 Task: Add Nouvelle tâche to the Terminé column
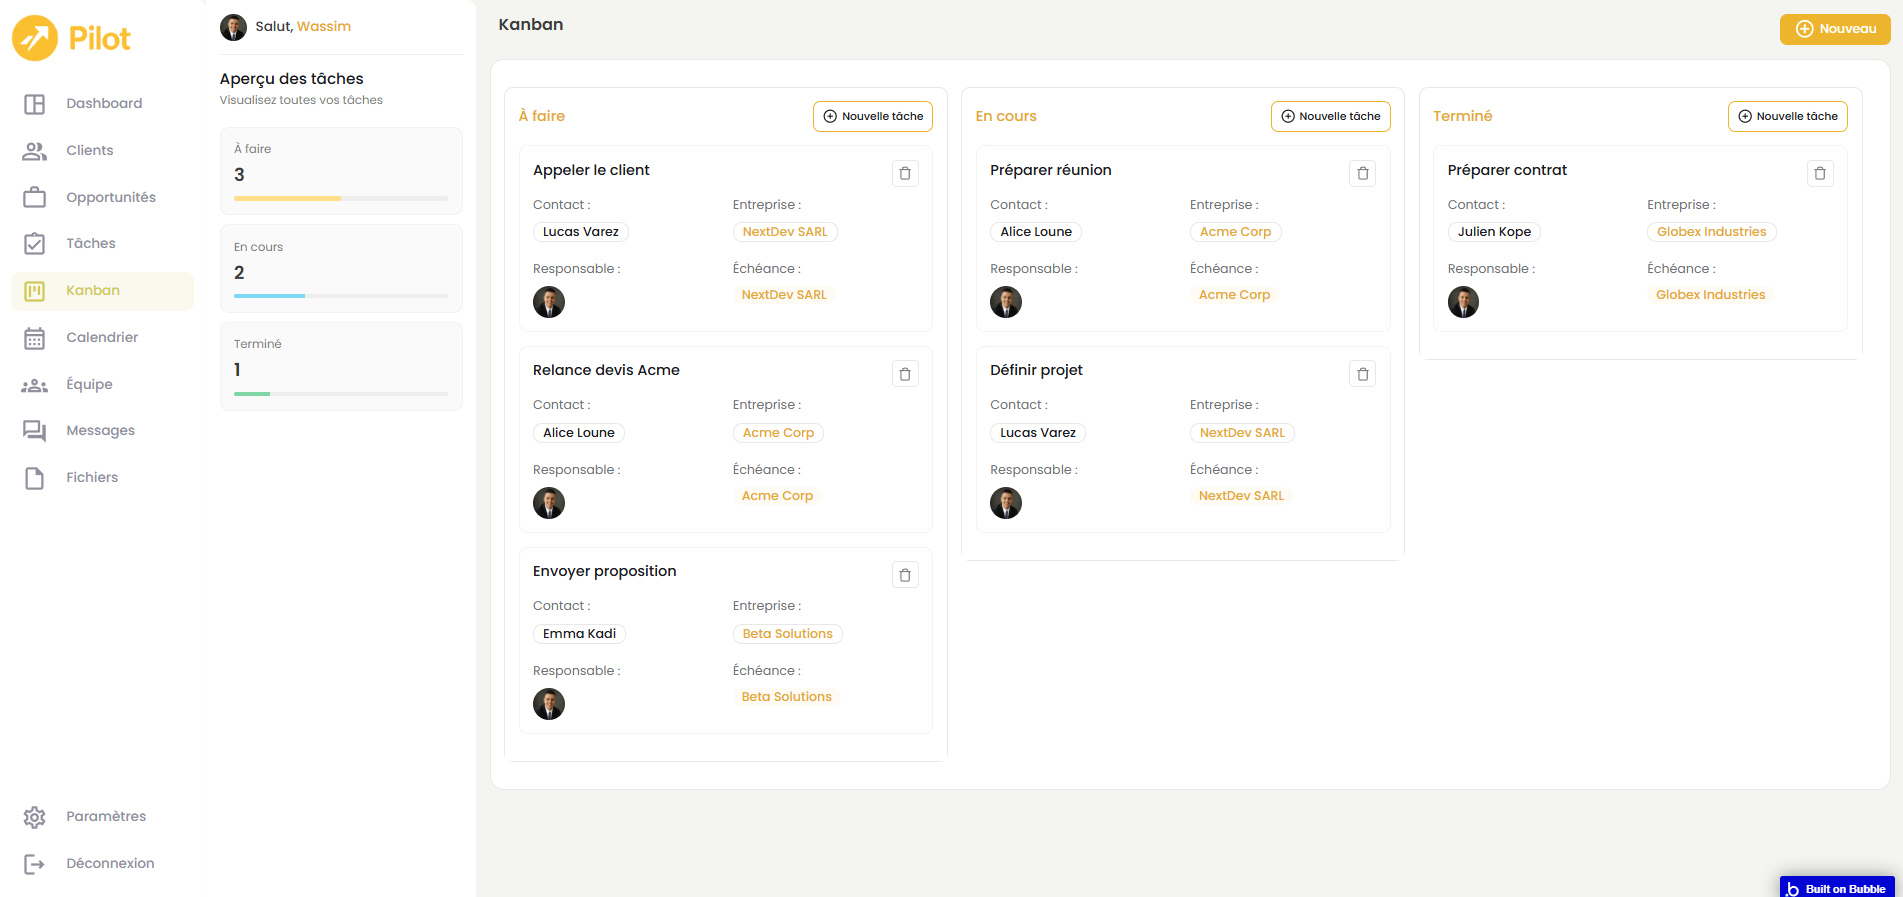pyautogui.click(x=1787, y=117)
